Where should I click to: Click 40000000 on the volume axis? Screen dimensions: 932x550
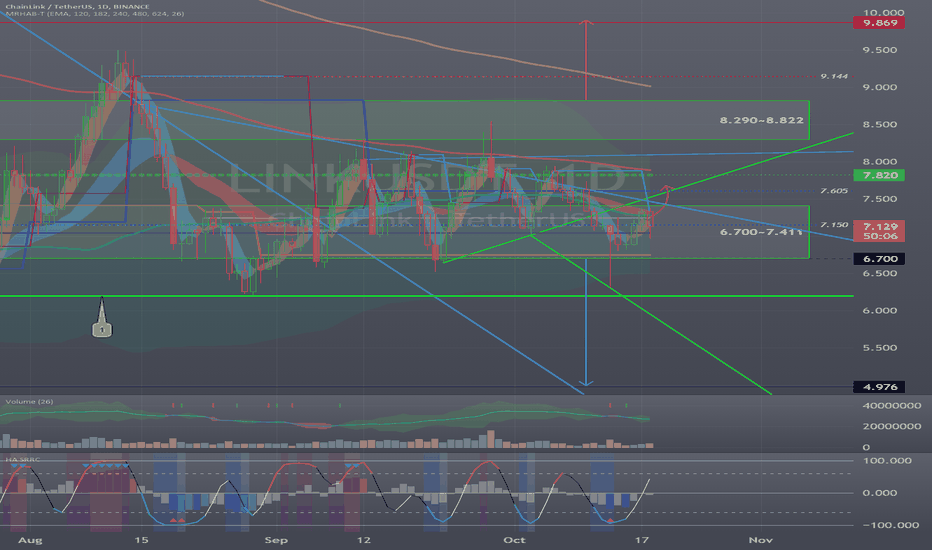coord(892,406)
